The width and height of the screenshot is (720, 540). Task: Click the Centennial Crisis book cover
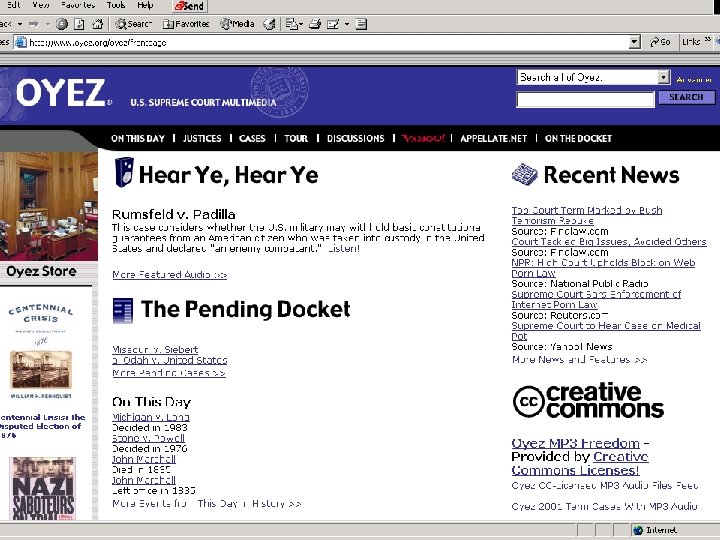pos(41,351)
